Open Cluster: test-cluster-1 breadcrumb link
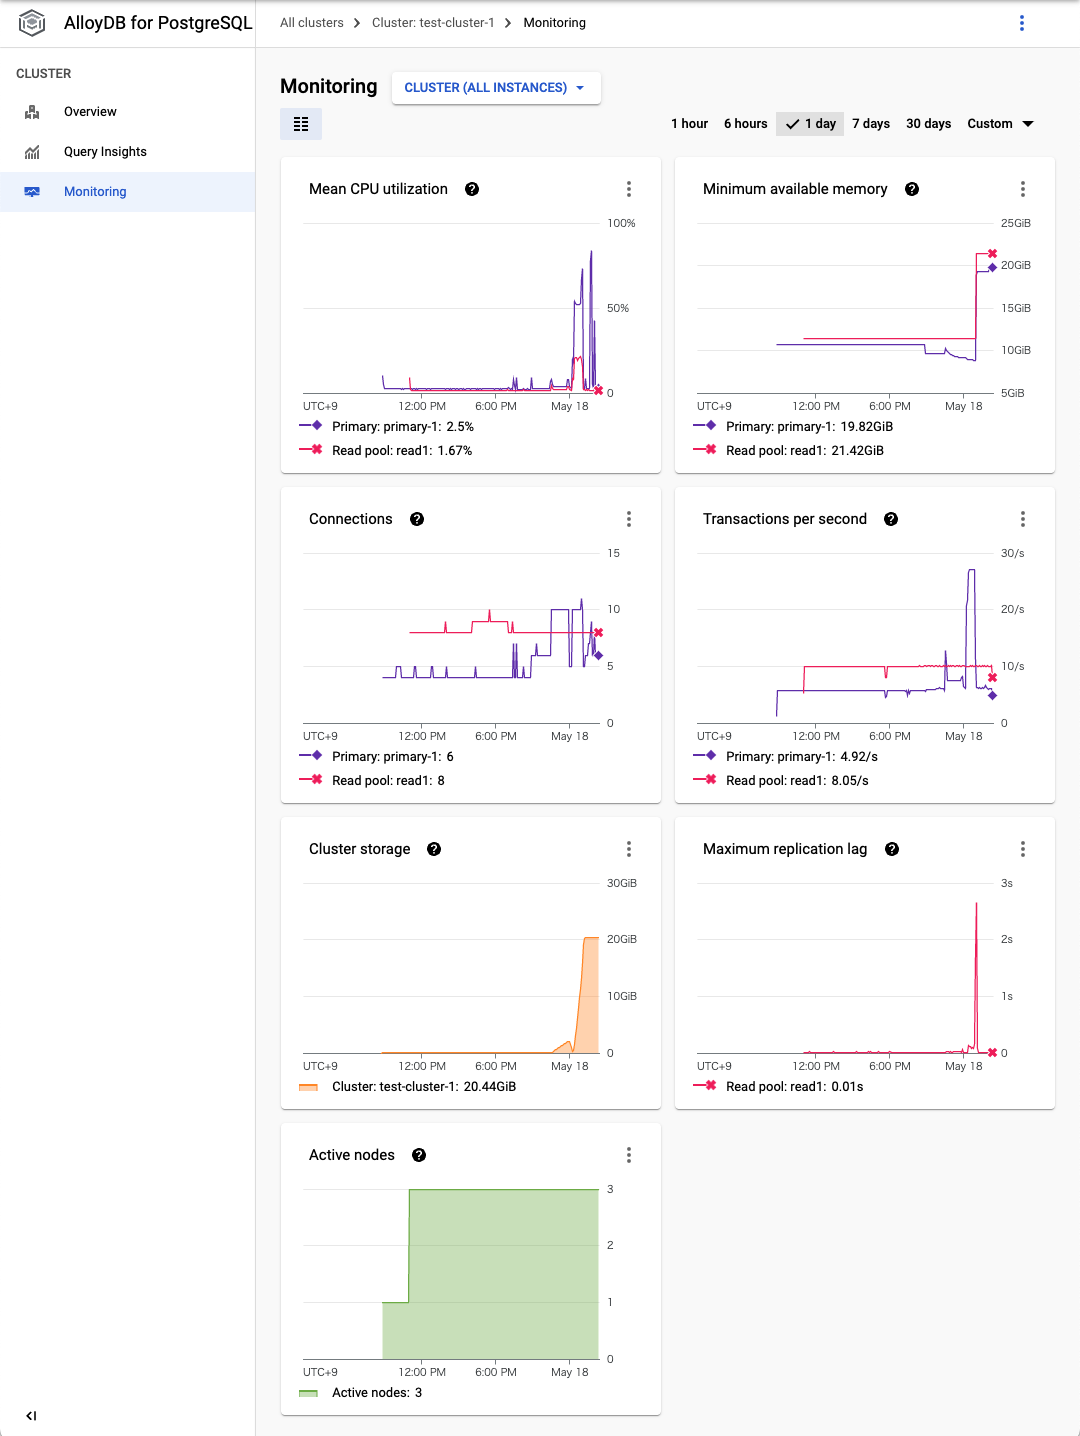1080x1436 pixels. click(x=431, y=22)
